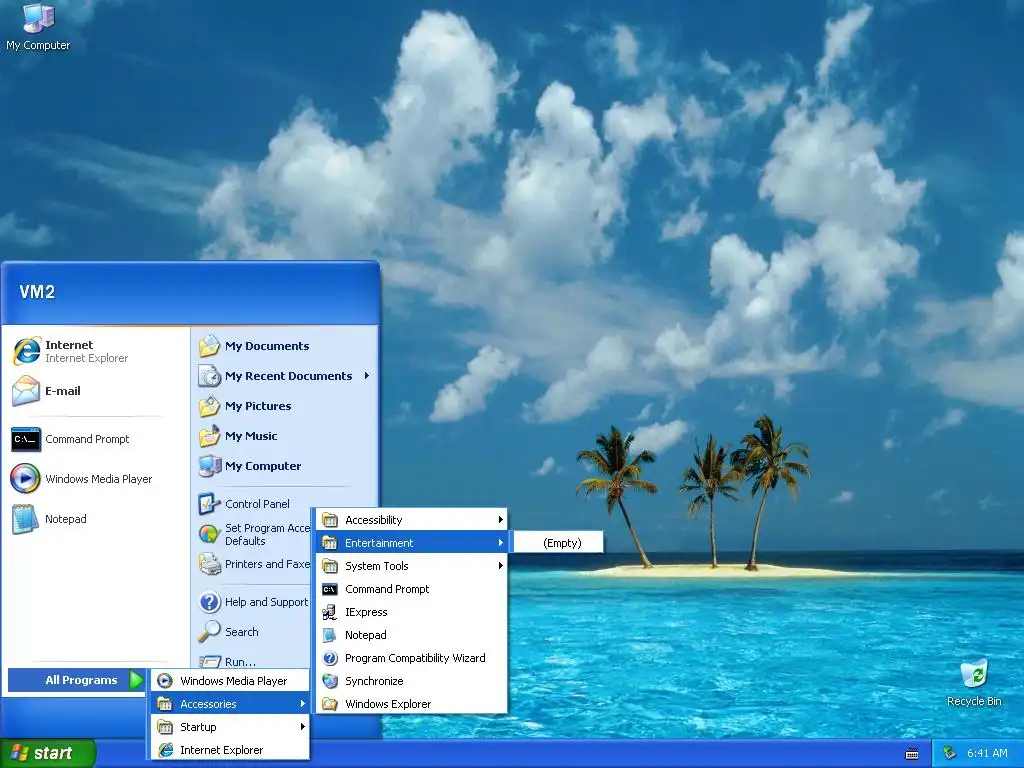Click the system tray icon next to clock
Viewport: 1024px width, 768px height.
click(949, 753)
